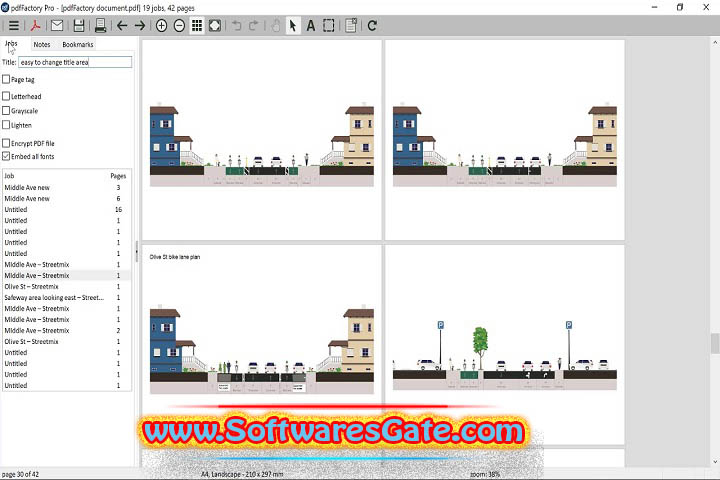Click the zoom 38% status indicator
Screen dimensions: 720x480
click(x=485, y=474)
